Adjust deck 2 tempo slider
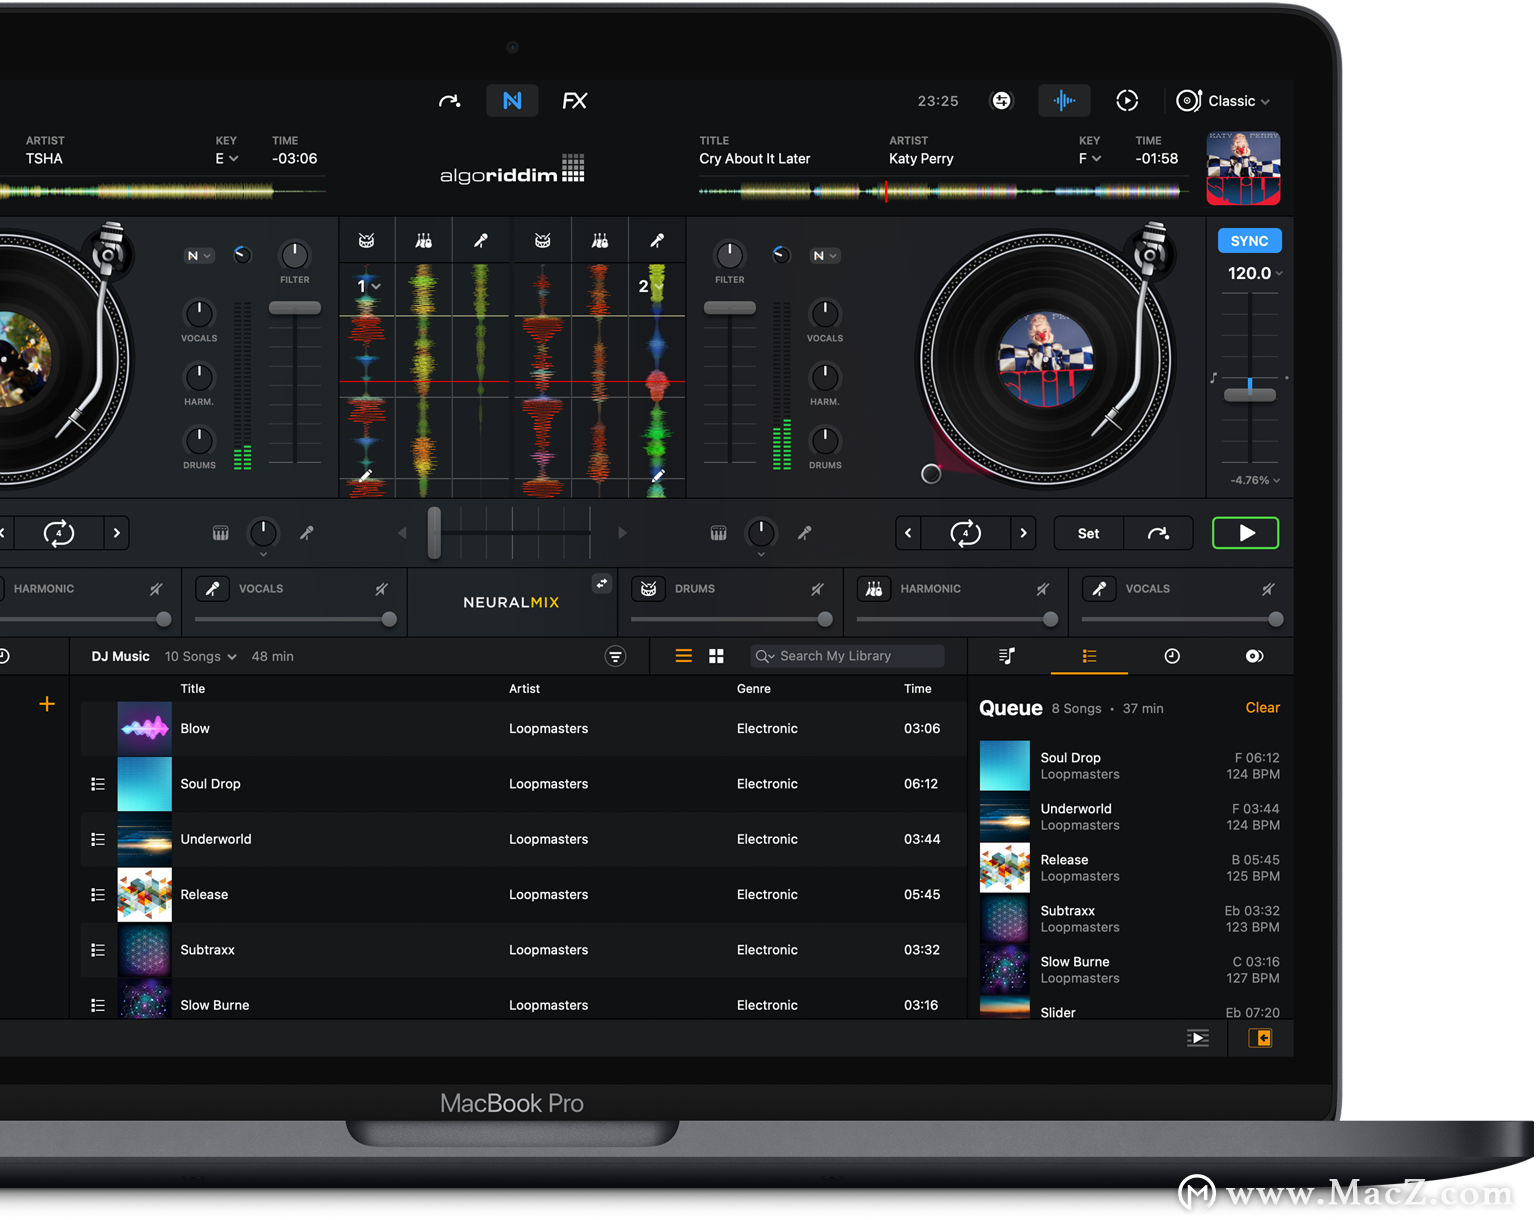This screenshot has height=1220, width=1536. point(1250,394)
